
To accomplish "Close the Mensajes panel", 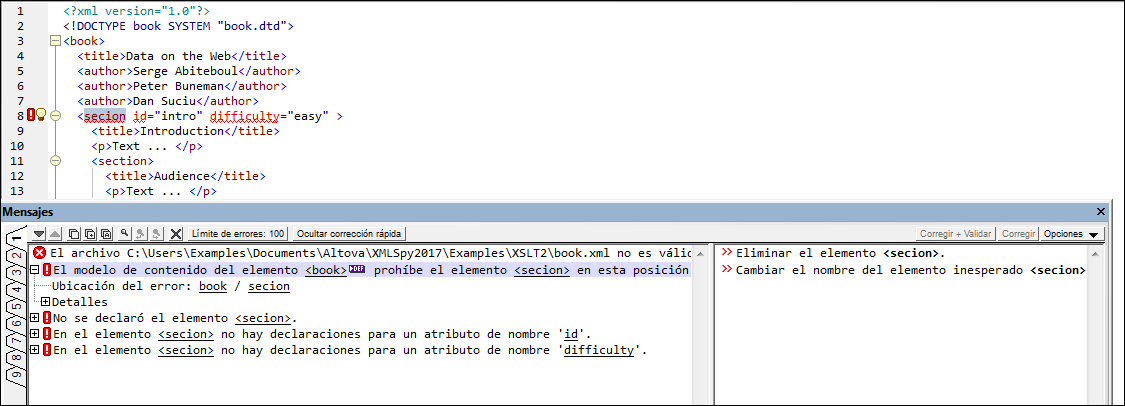I will 1101,212.
